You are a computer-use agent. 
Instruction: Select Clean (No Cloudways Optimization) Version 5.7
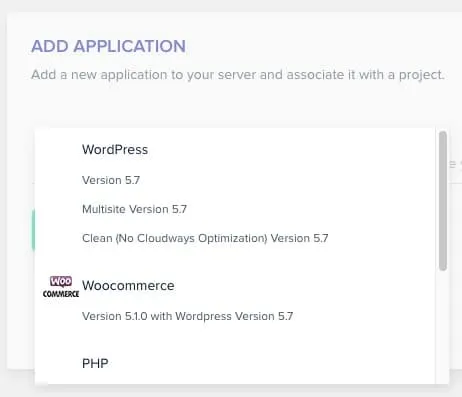(205, 238)
